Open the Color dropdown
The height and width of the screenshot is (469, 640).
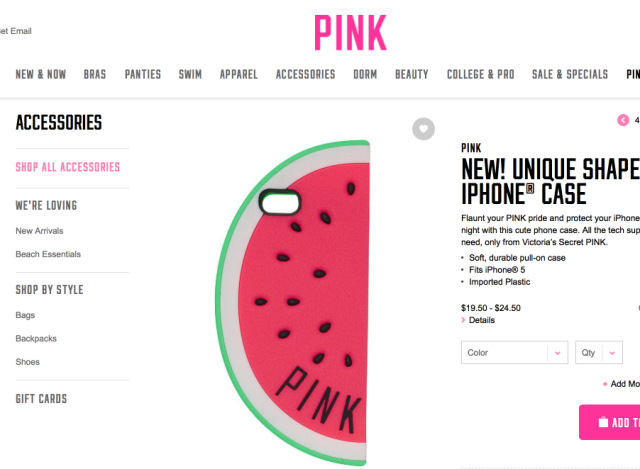click(514, 352)
